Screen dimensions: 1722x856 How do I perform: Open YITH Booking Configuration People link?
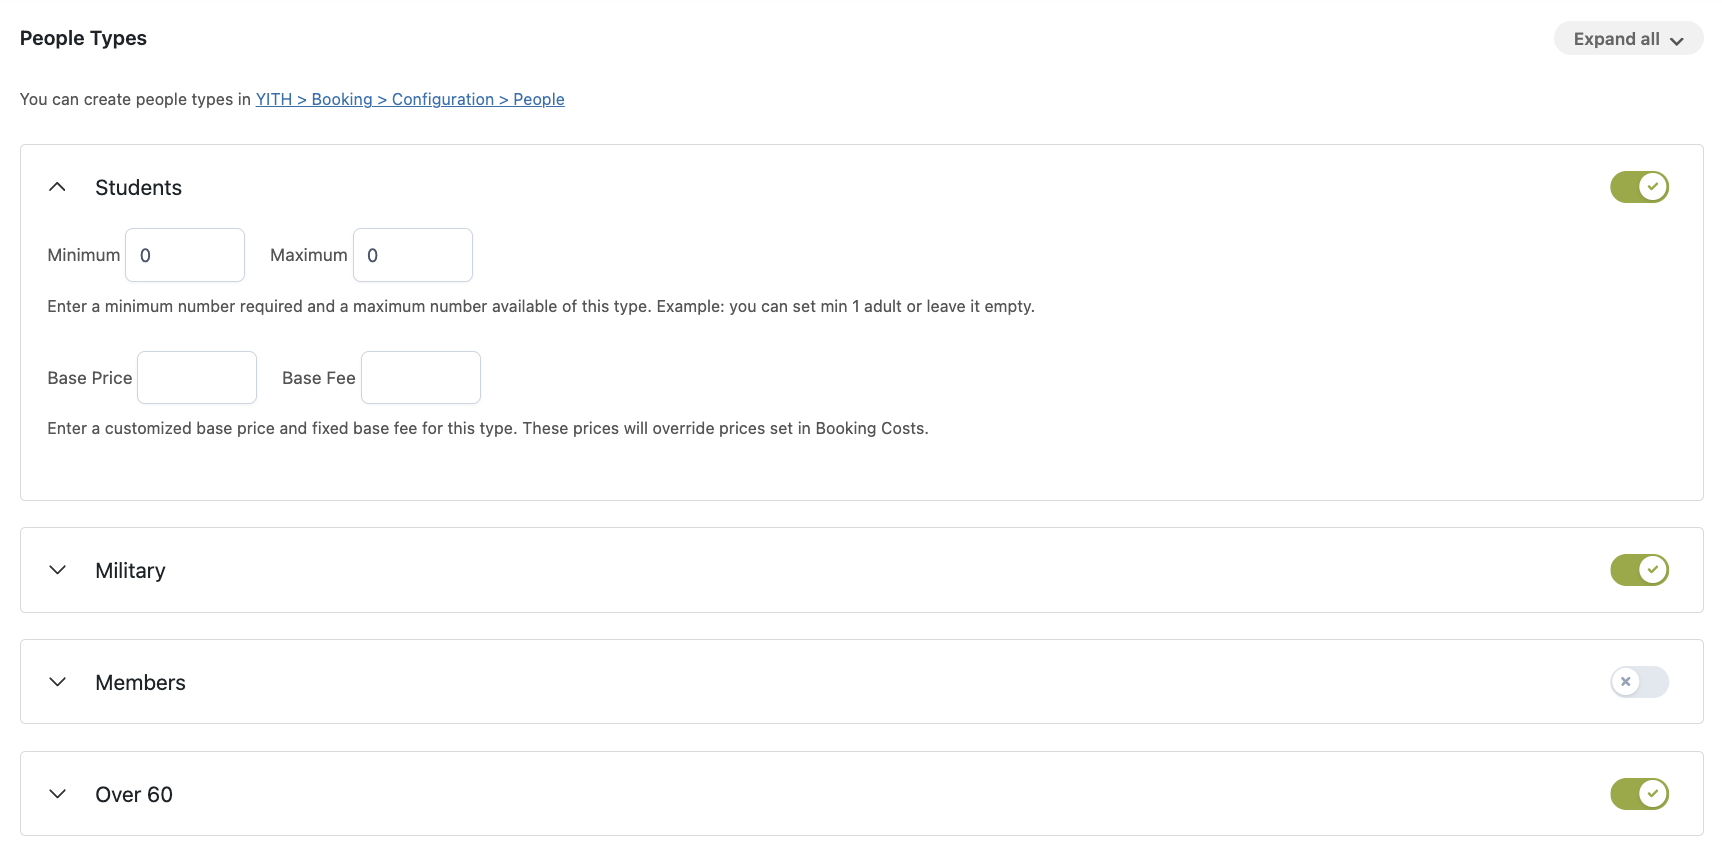[x=410, y=99]
